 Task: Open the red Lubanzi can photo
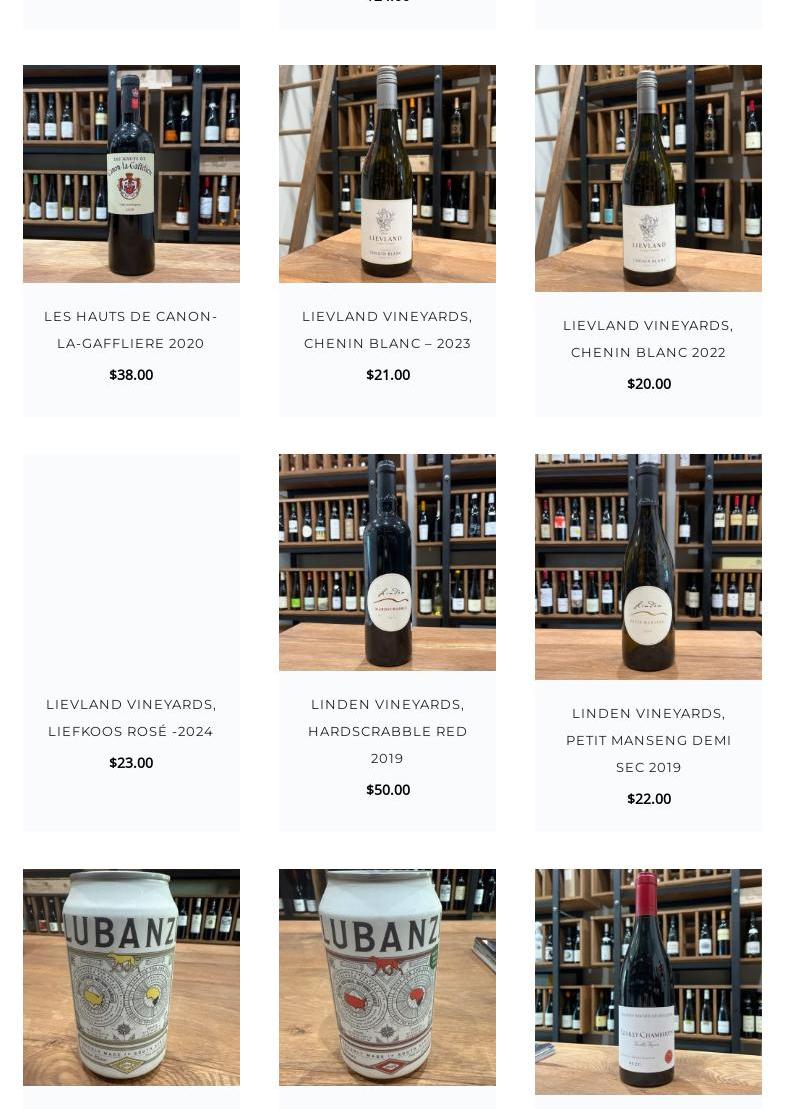click(x=387, y=977)
